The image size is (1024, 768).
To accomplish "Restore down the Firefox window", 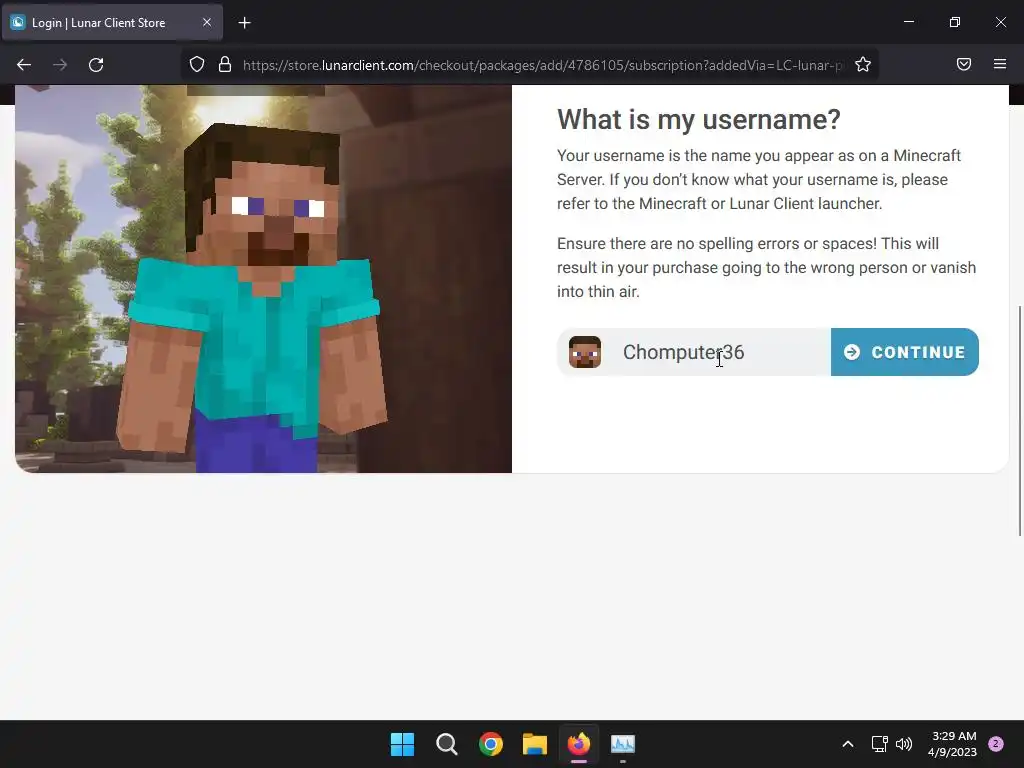I will [x=955, y=22].
